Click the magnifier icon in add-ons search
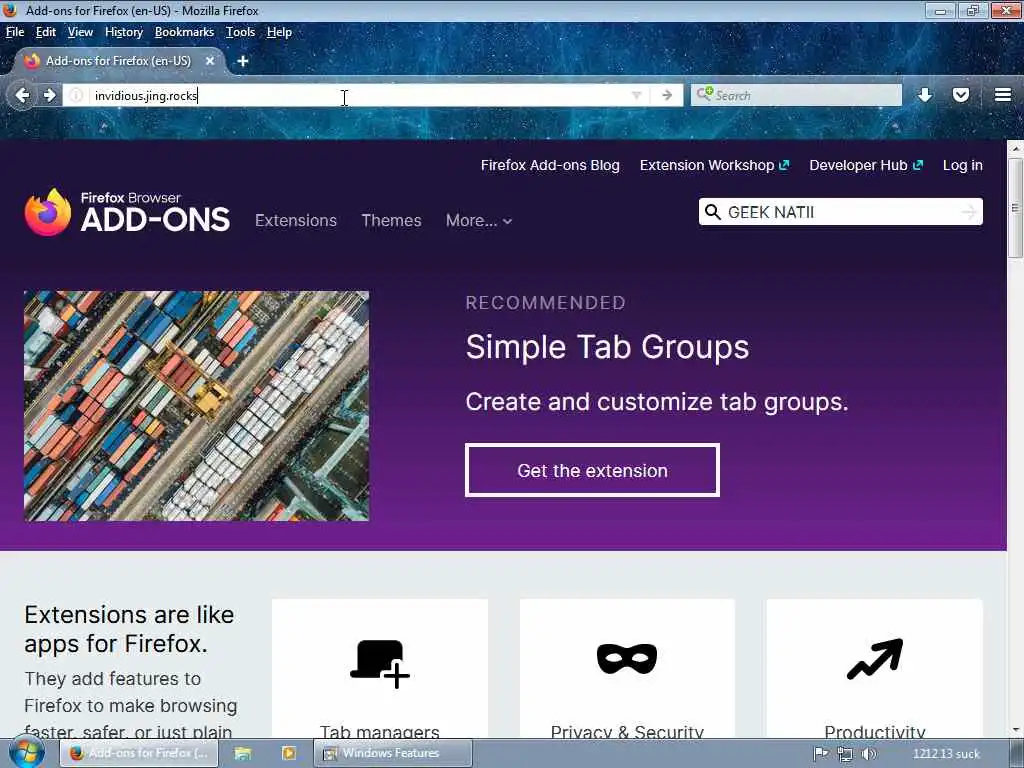The height and width of the screenshot is (768, 1024). tap(713, 212)
